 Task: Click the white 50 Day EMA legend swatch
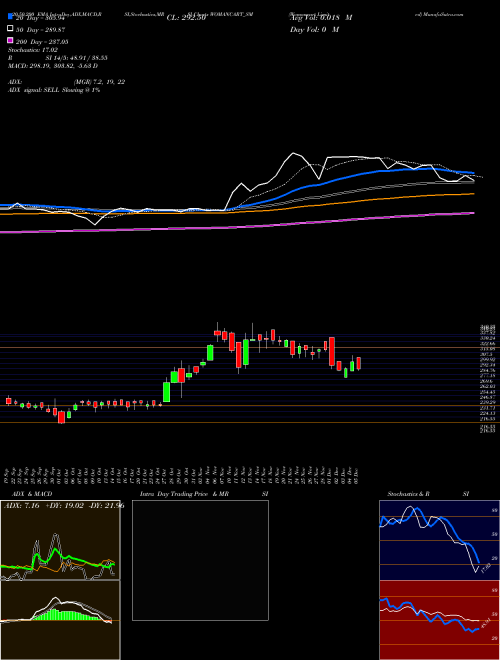[10, 29]
